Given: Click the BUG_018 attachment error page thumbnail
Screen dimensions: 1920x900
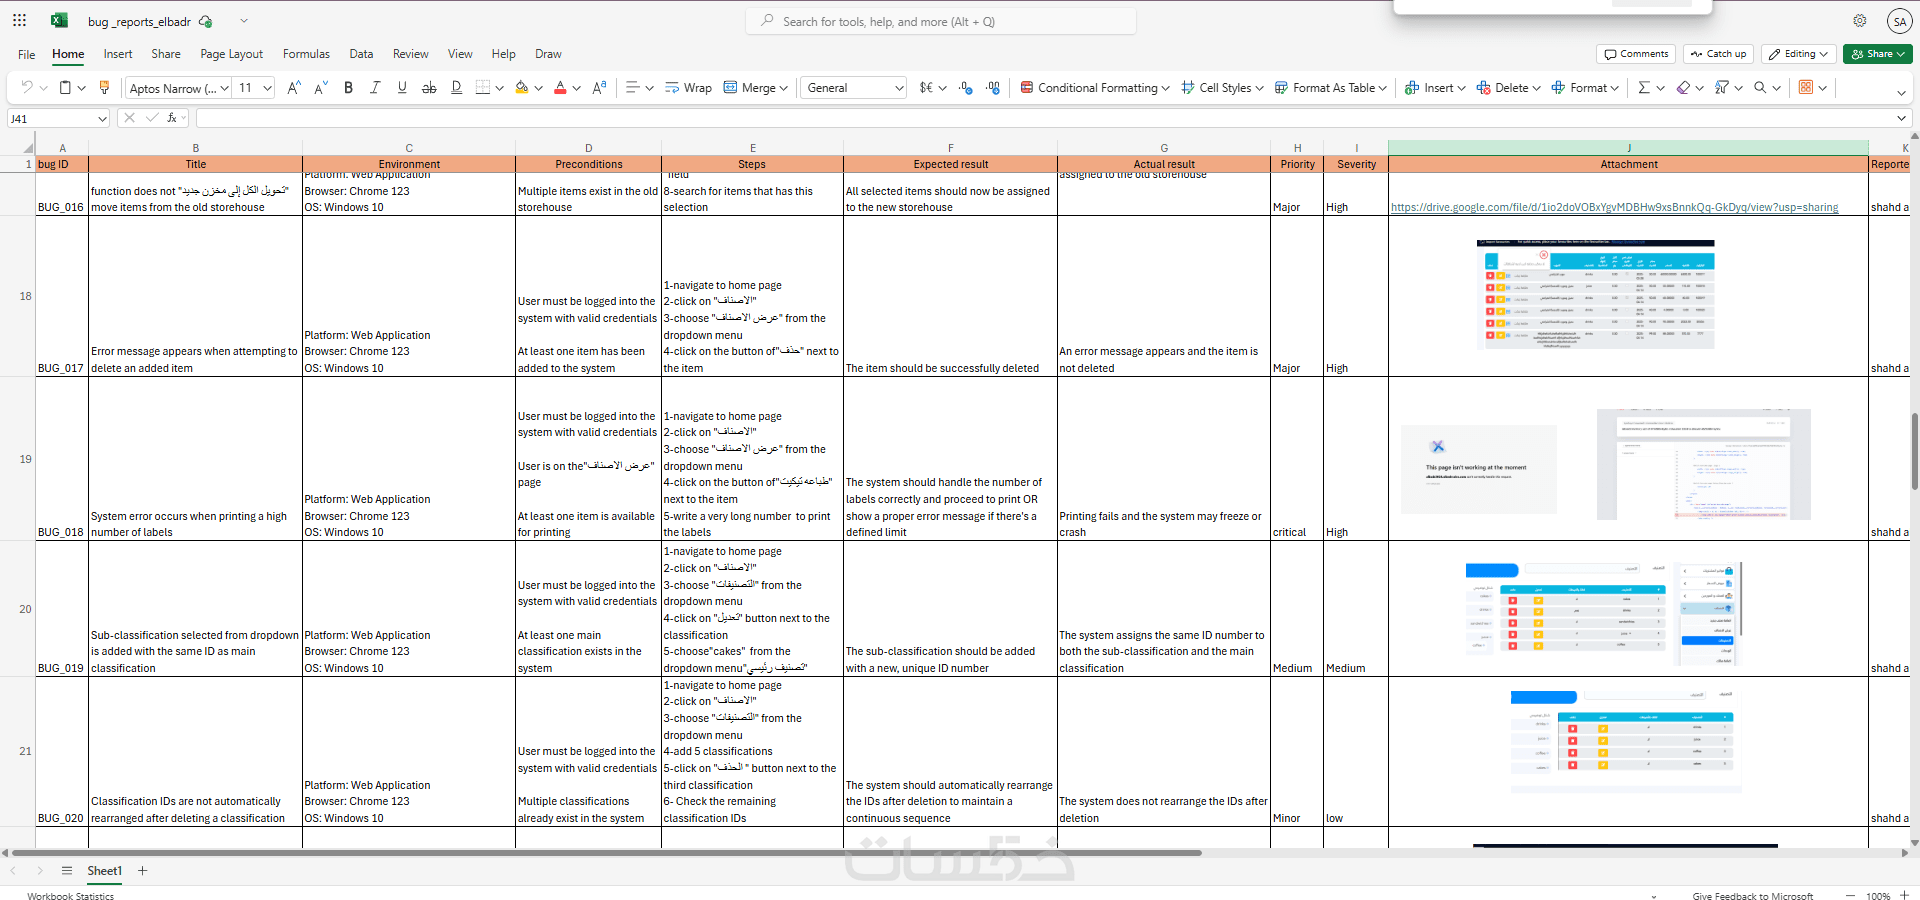Looking at the screenshot, I should click(1479, 469).
